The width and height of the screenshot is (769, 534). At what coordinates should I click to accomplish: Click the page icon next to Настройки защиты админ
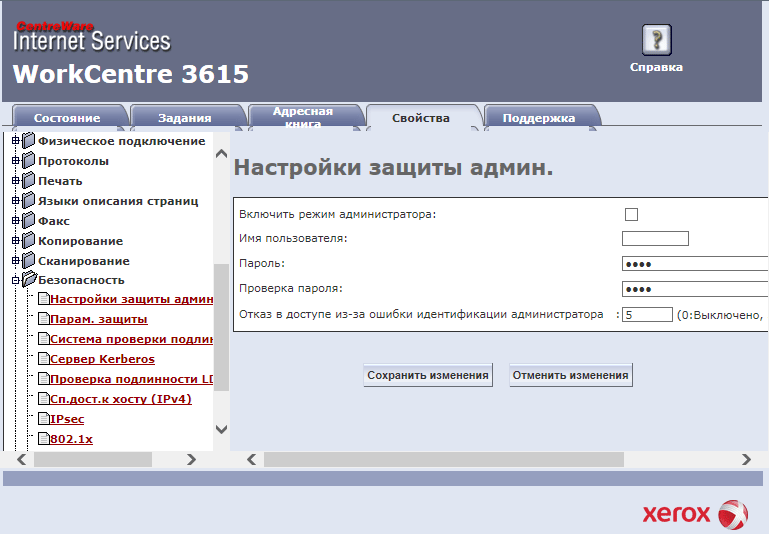click(44, 299)
